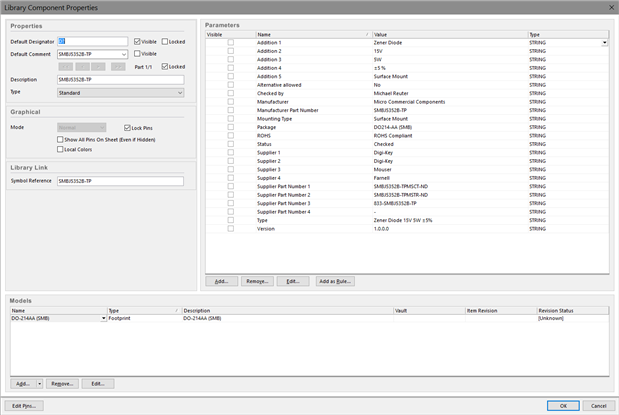Uncheck the Lock Pins option
Image resolution: width=619 pixels, height=415 pixels.
(x=125, y=128)
